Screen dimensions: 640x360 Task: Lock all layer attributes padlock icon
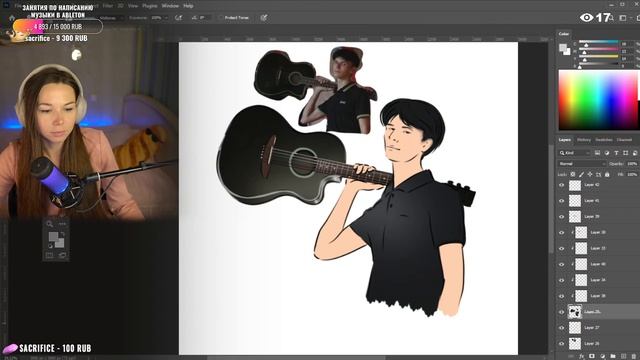click(607, 174)
